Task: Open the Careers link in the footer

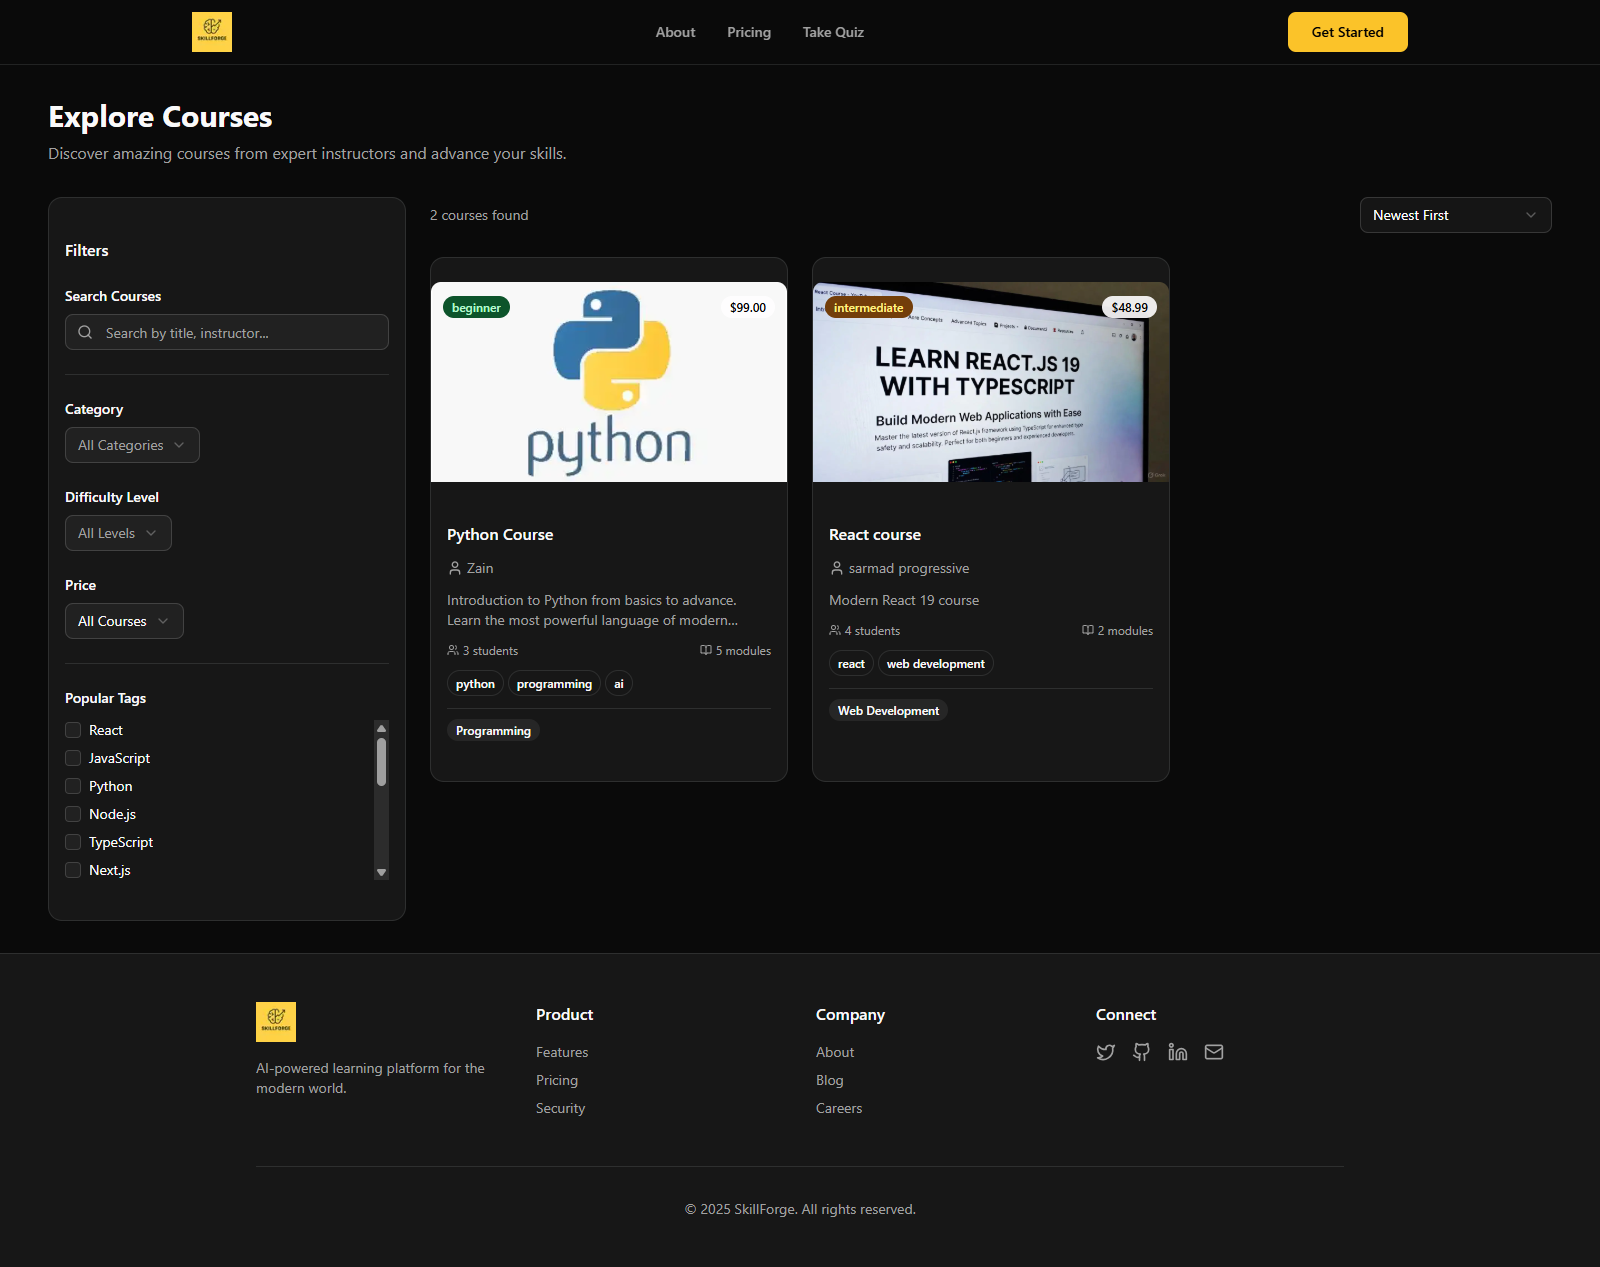Action: [838, 1107]
